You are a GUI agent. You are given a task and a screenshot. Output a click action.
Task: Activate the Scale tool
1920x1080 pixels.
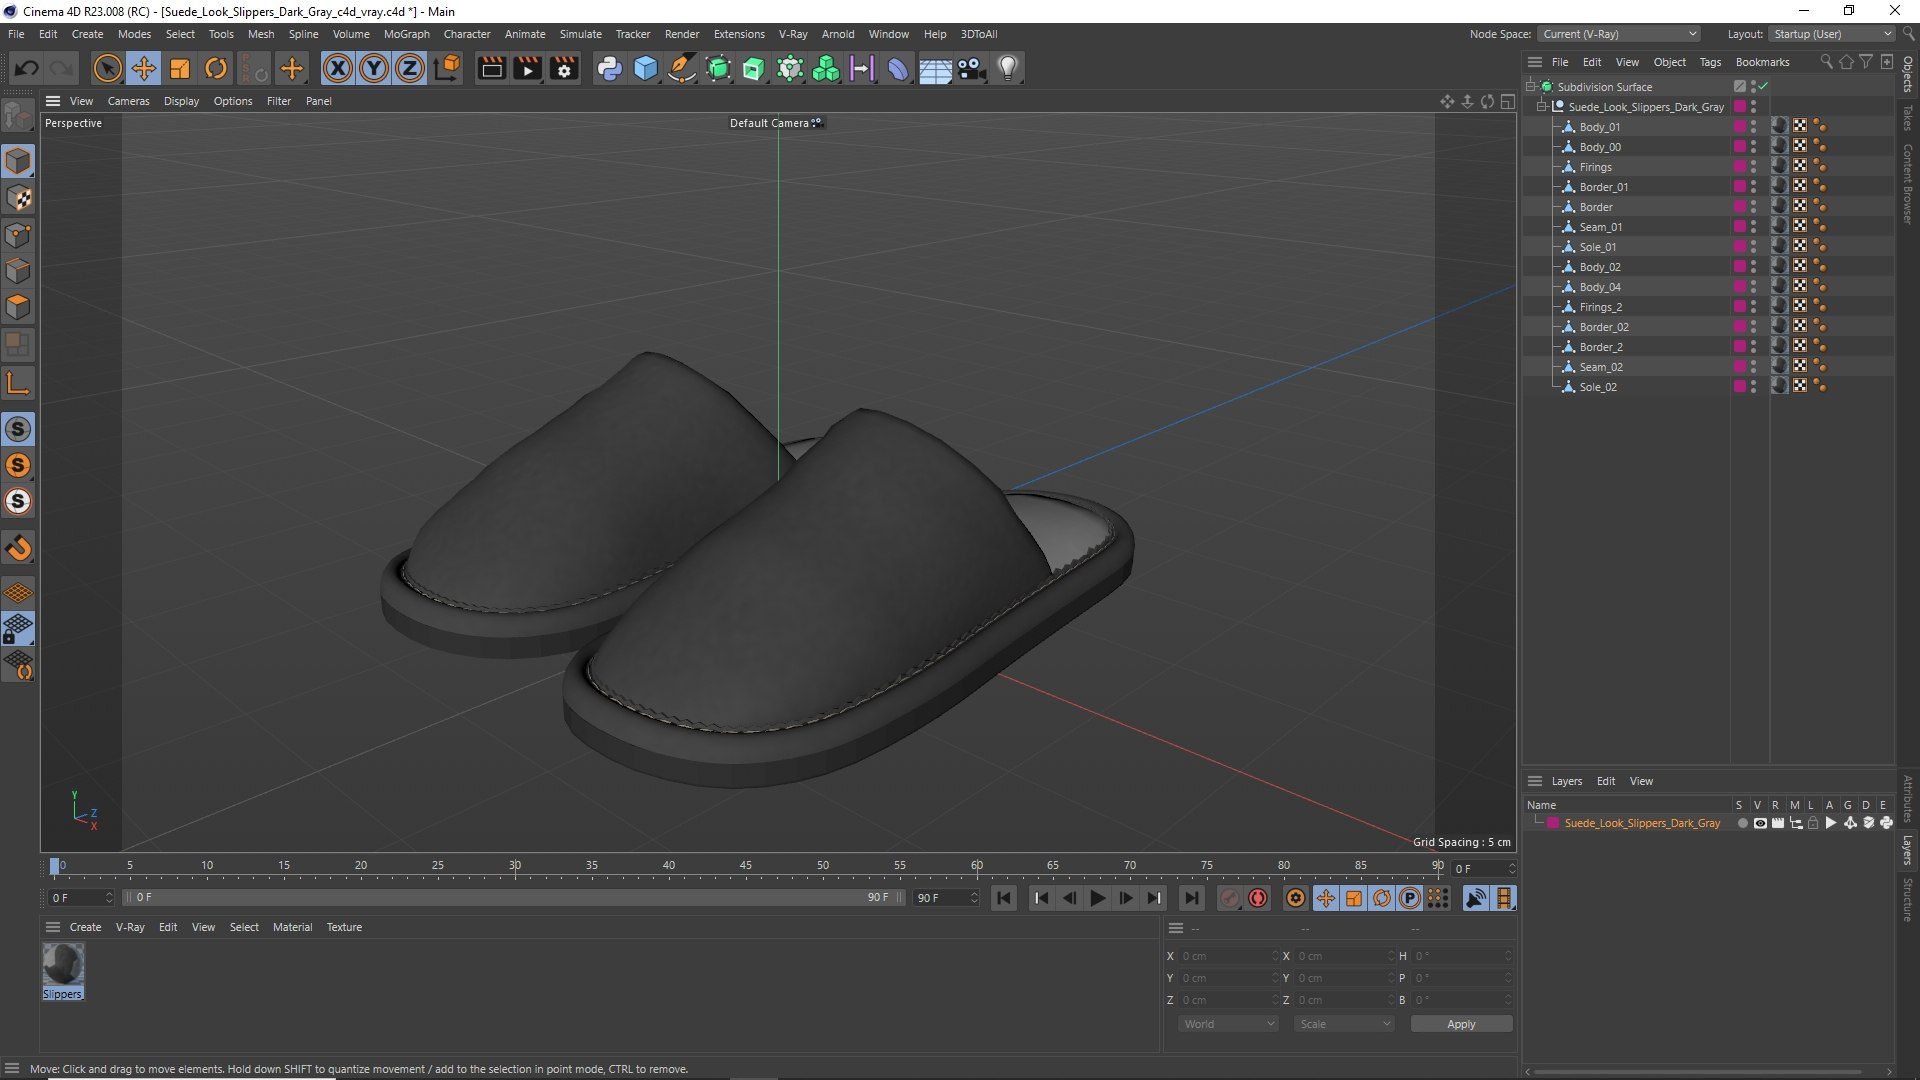pyautogui.click(x=180, y=68)
